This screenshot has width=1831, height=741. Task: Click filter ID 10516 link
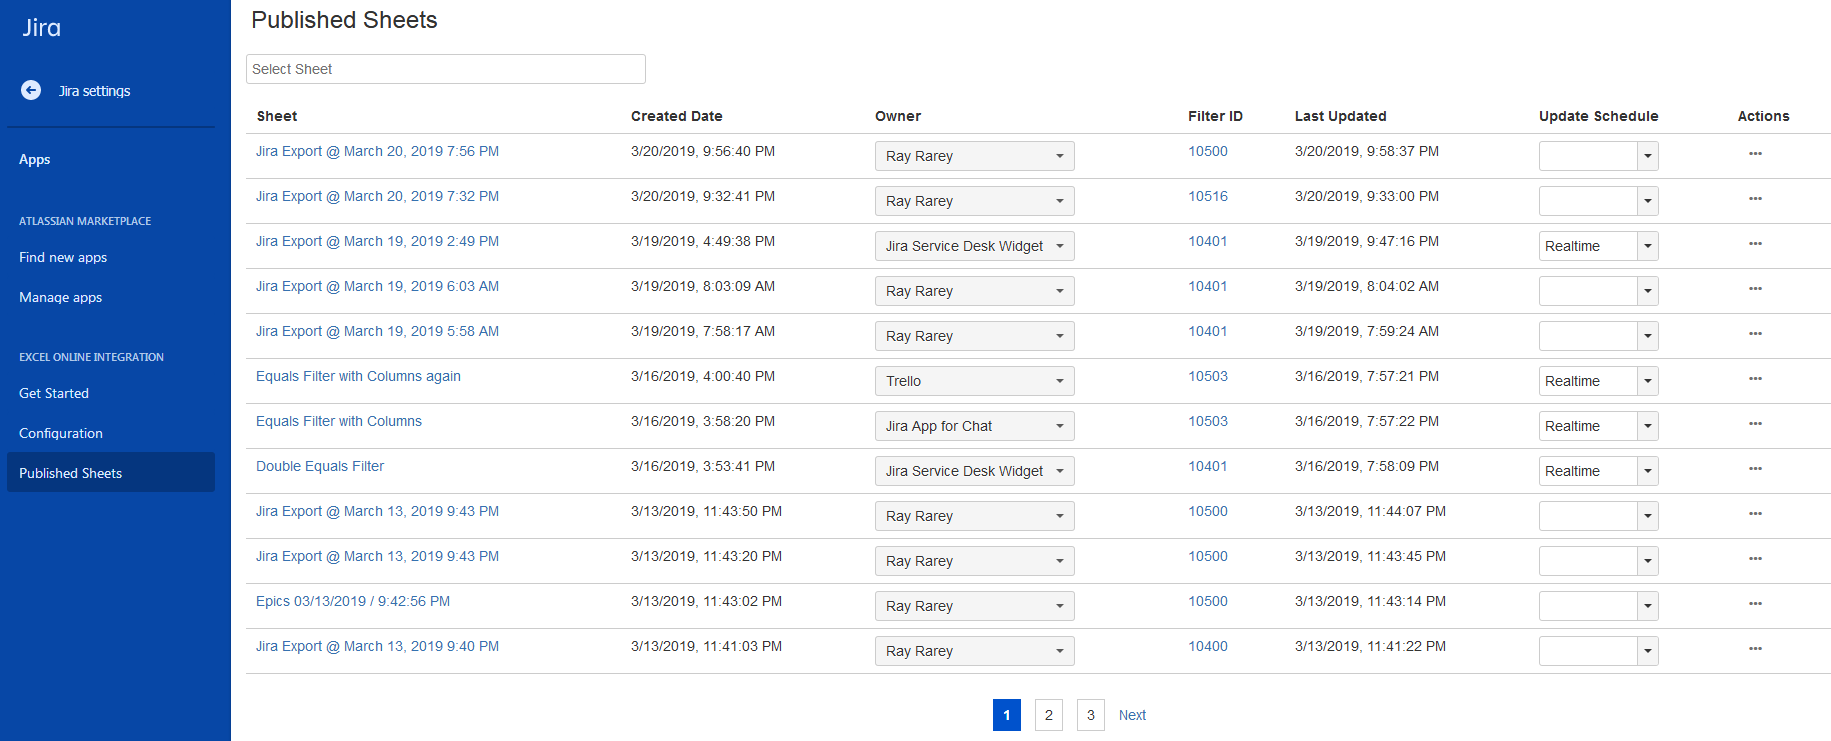pyautogui.click(x=1207, y=196)
